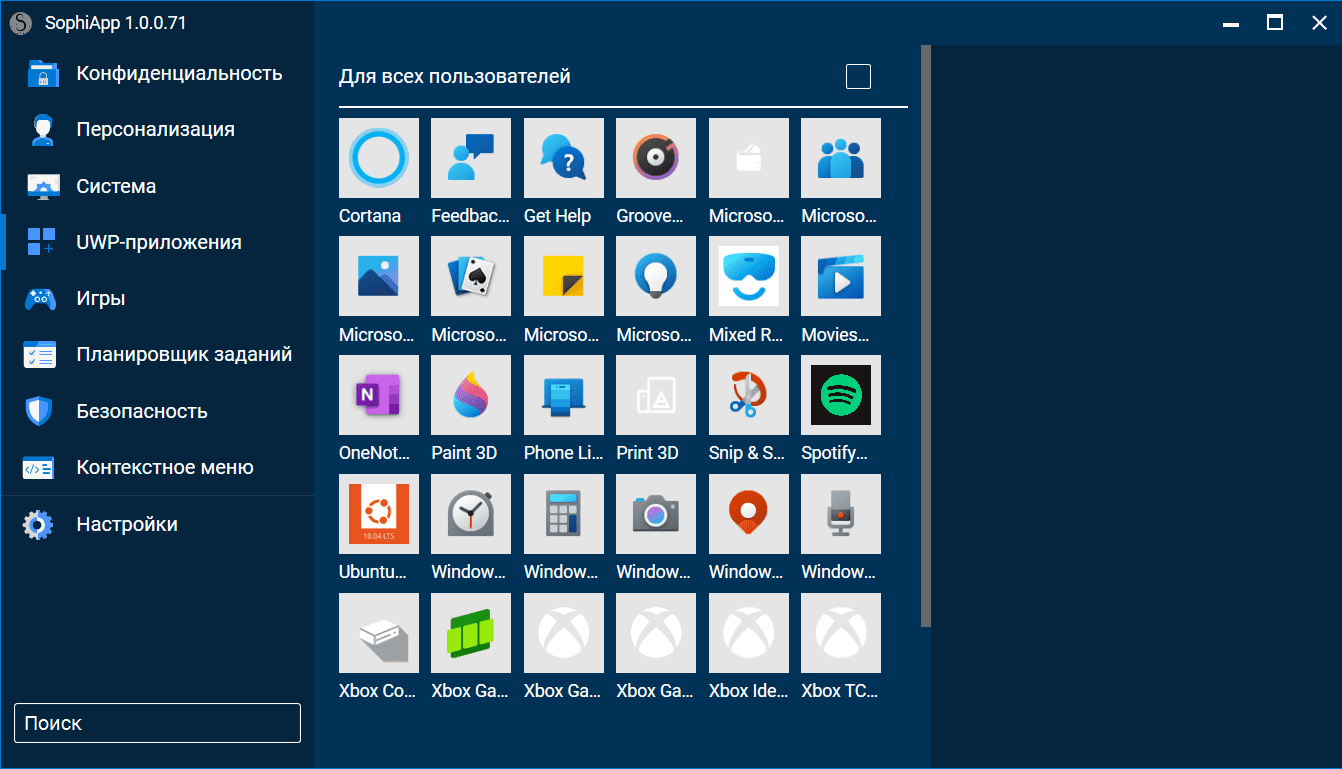Select the Feedback Hub app tile
Viewport: 1342px width, 769px height.
pos(471,158)
